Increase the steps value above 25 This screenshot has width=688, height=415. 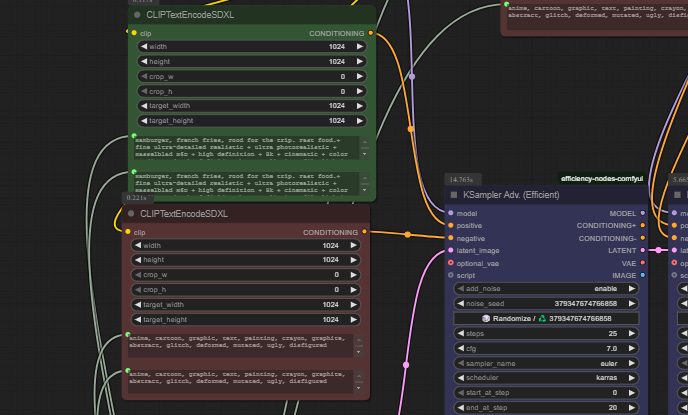(632, 333)
